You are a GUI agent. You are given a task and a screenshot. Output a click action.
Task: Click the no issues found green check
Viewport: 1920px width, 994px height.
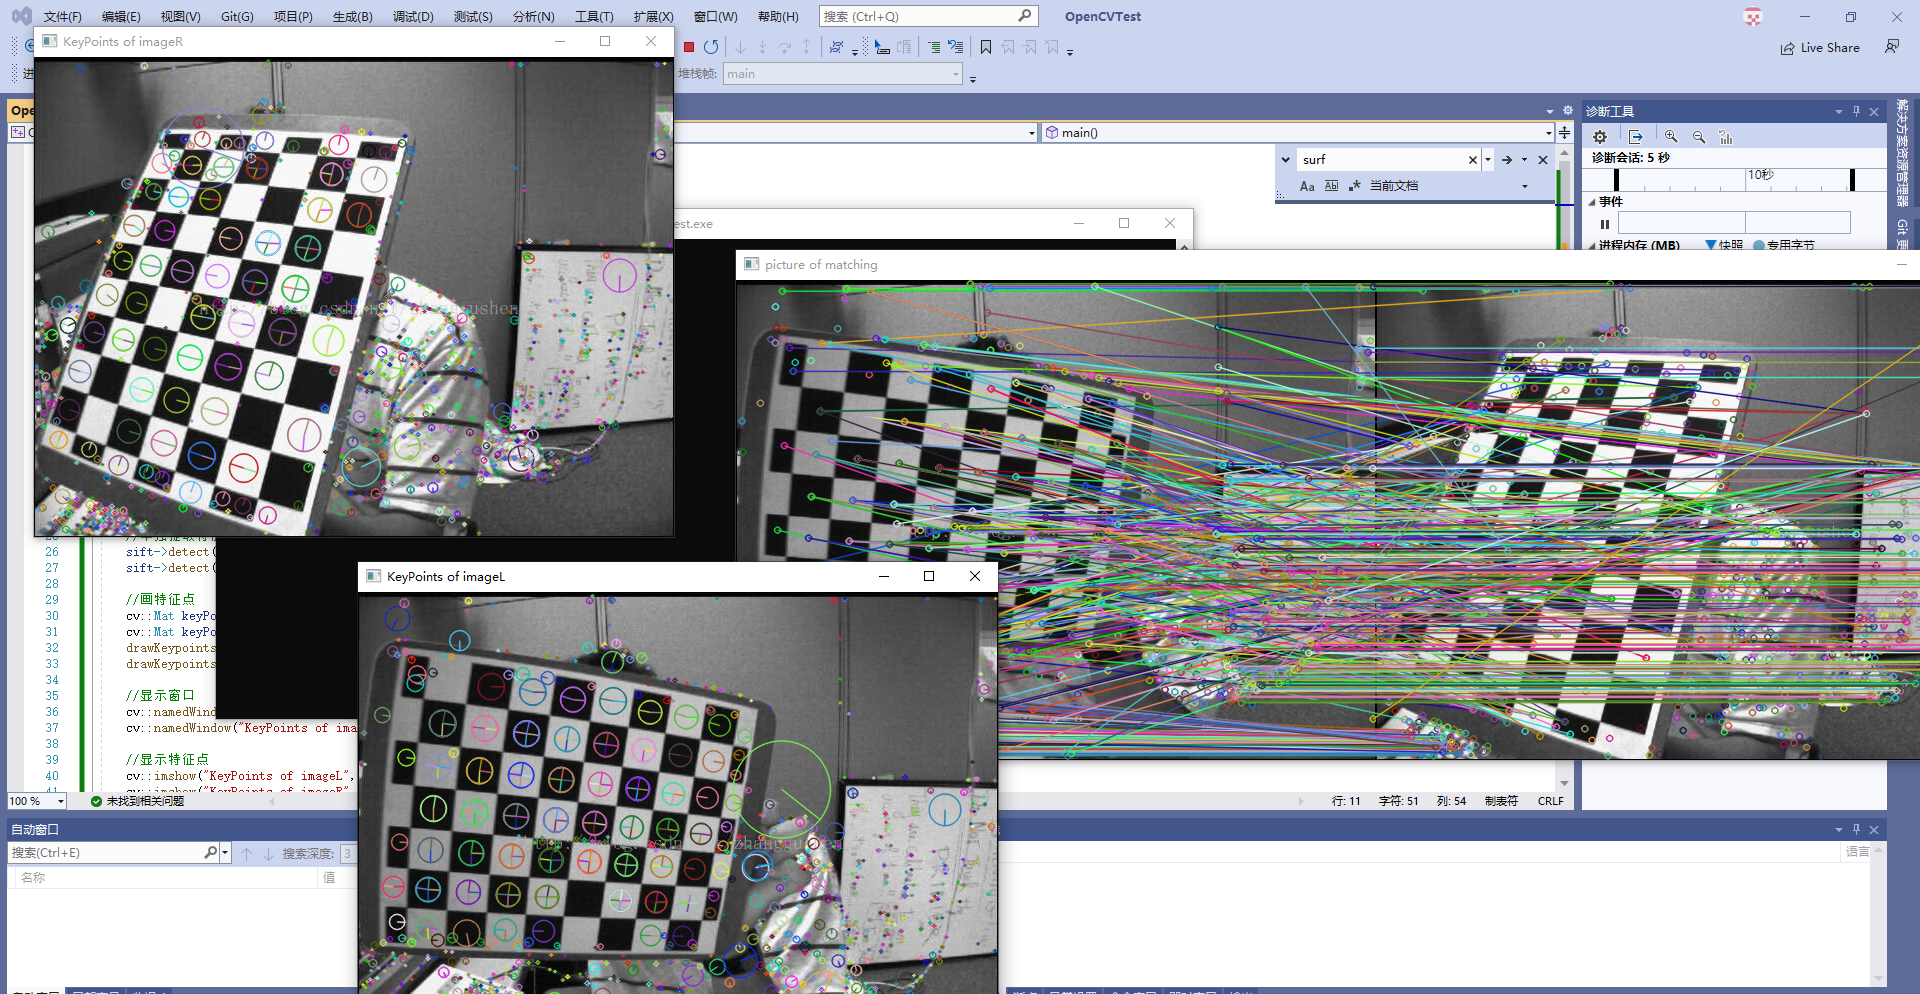click(96, 801)
